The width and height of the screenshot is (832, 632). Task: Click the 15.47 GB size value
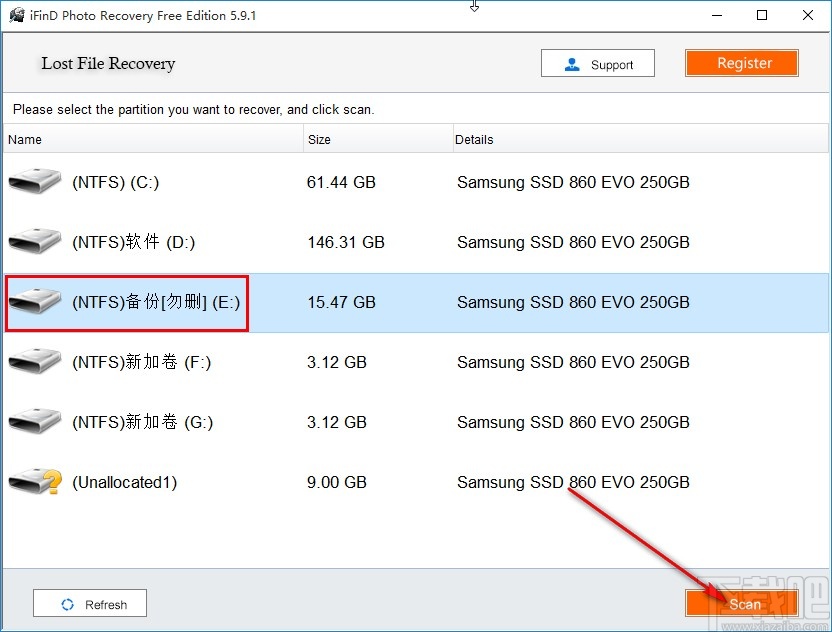click(341, 302)
